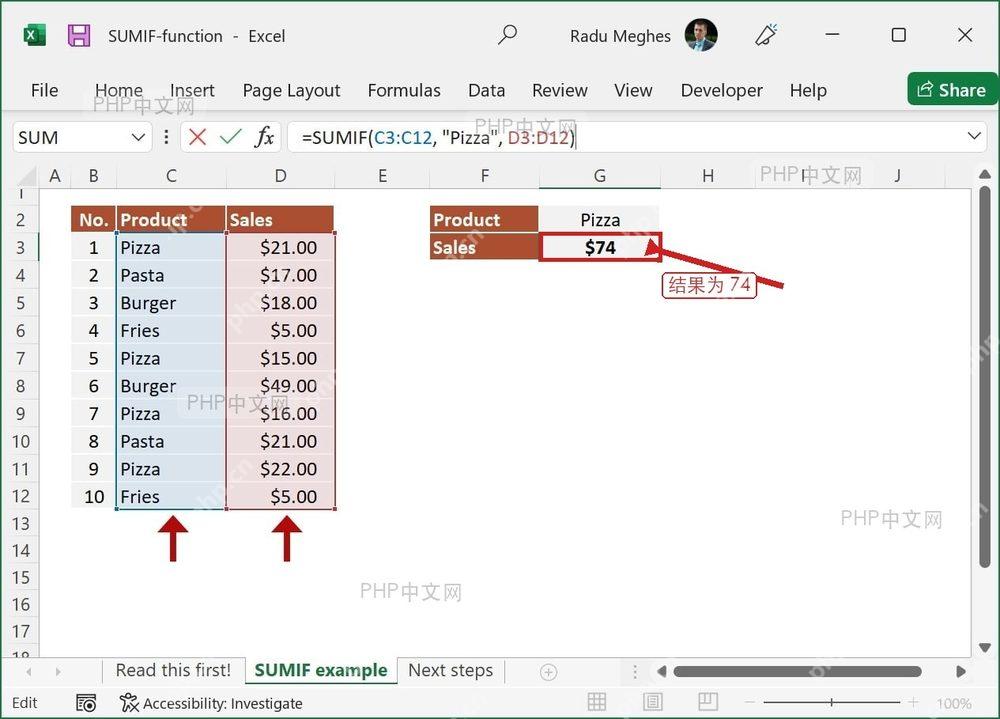Image resolution: width=1000 pixels, height=719 pixels.
Task: Open the search magnifier in title bar
Action: pyautogui.click(x=507, y=34)
